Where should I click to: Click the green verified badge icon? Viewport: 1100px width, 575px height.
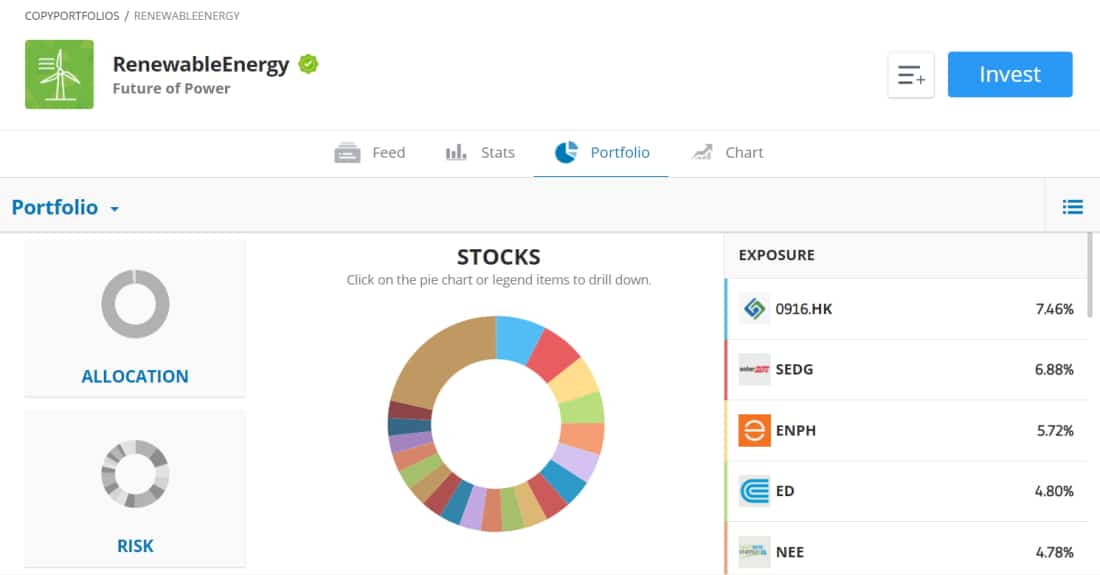click(x=308, y=64)
